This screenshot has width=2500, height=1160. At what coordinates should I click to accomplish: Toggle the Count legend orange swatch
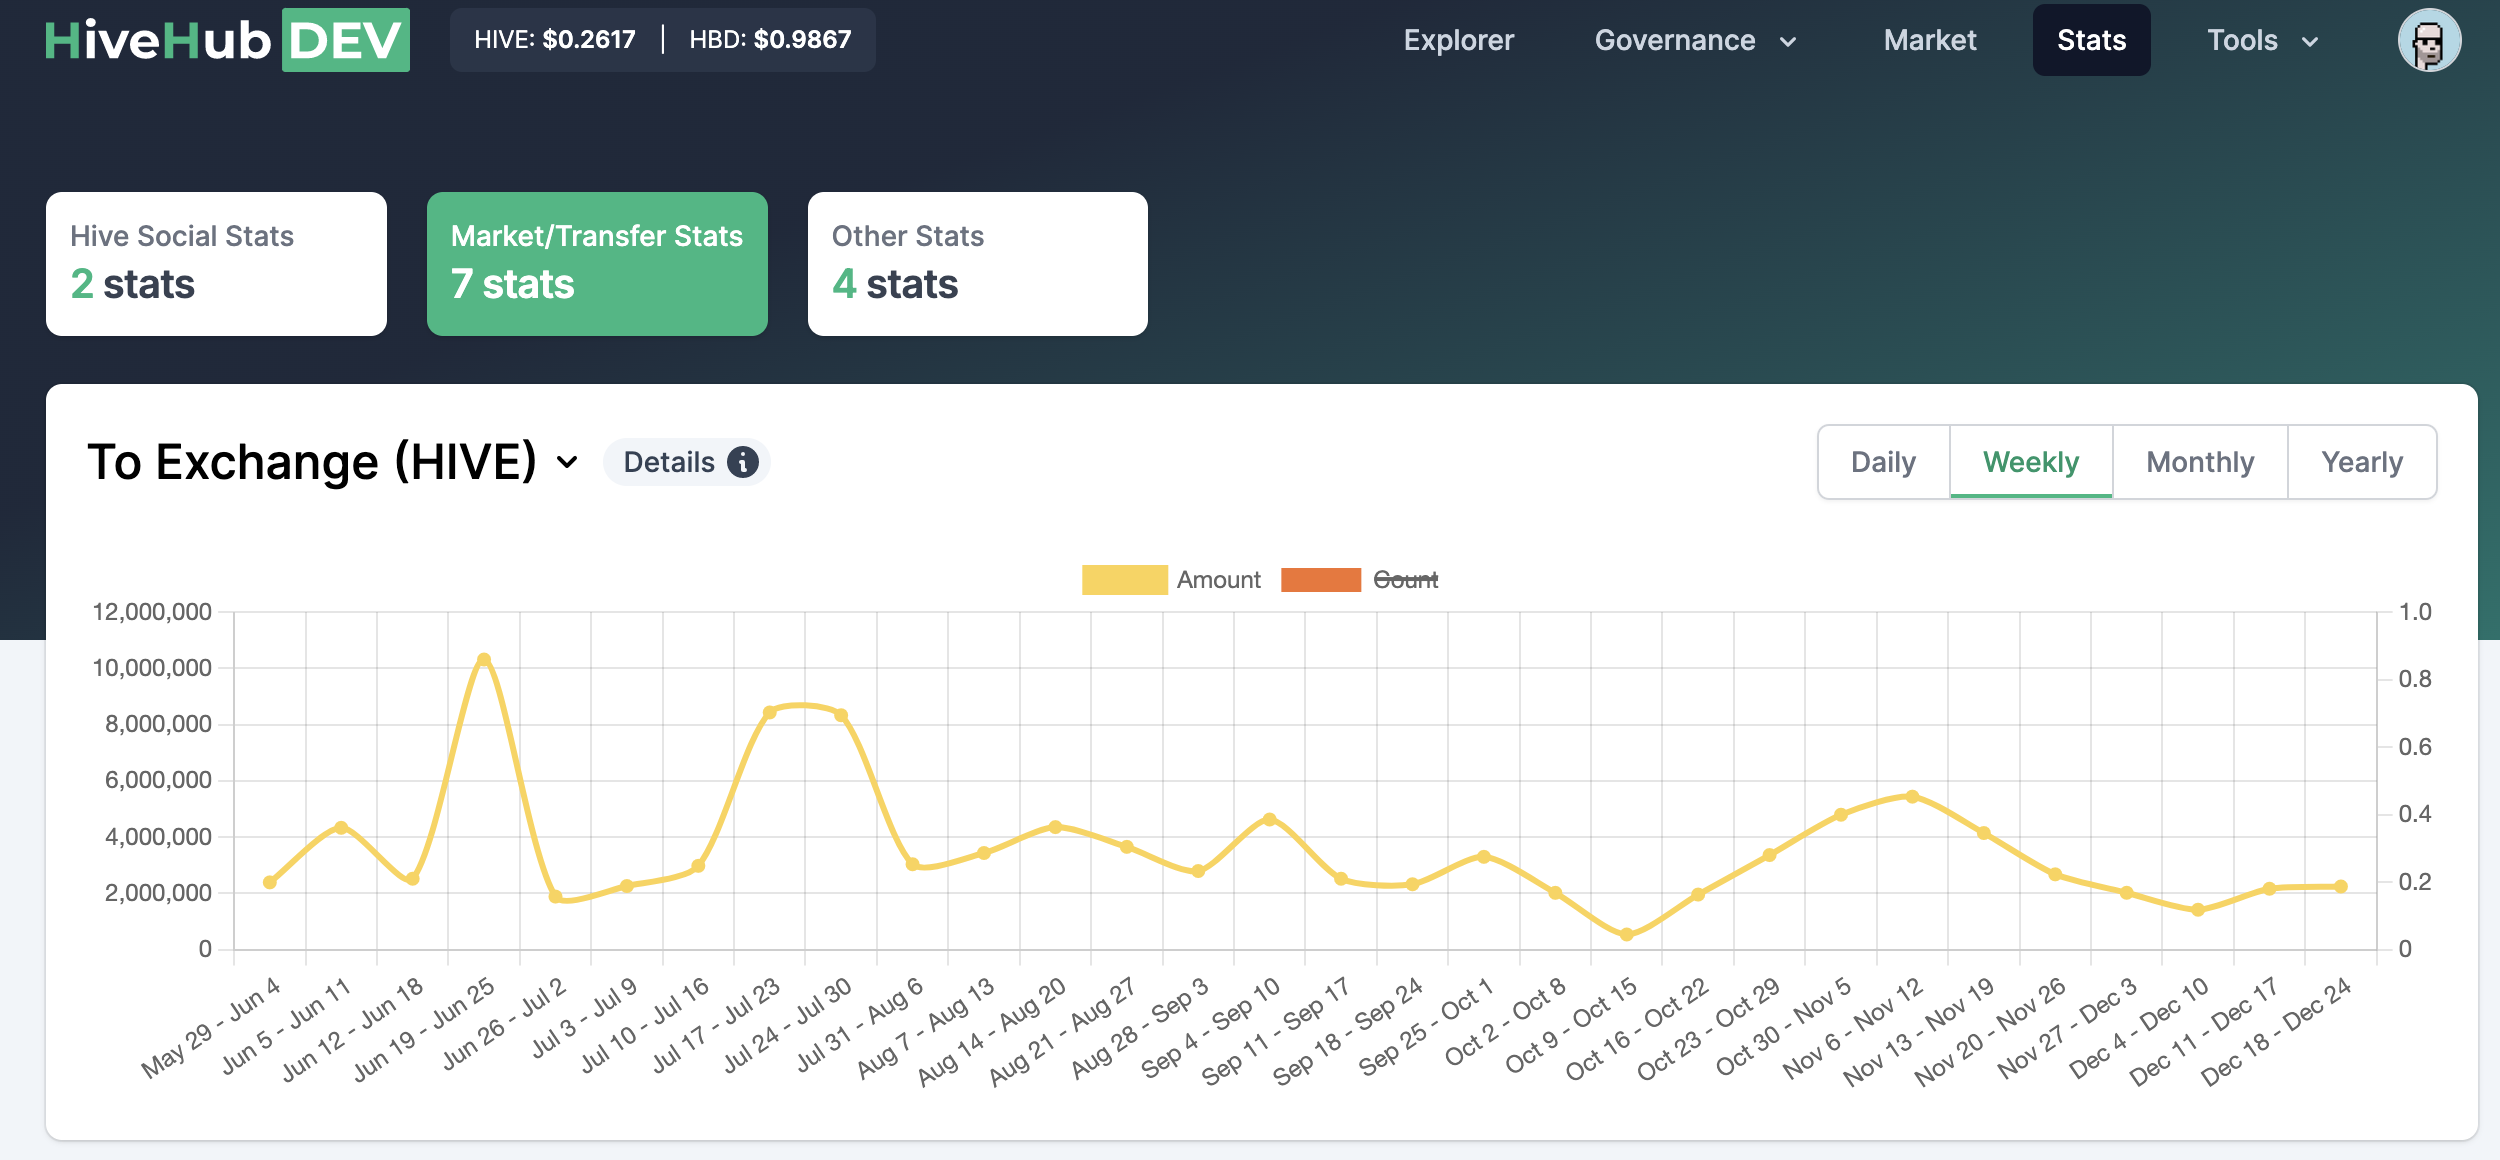click(1321, 580)
